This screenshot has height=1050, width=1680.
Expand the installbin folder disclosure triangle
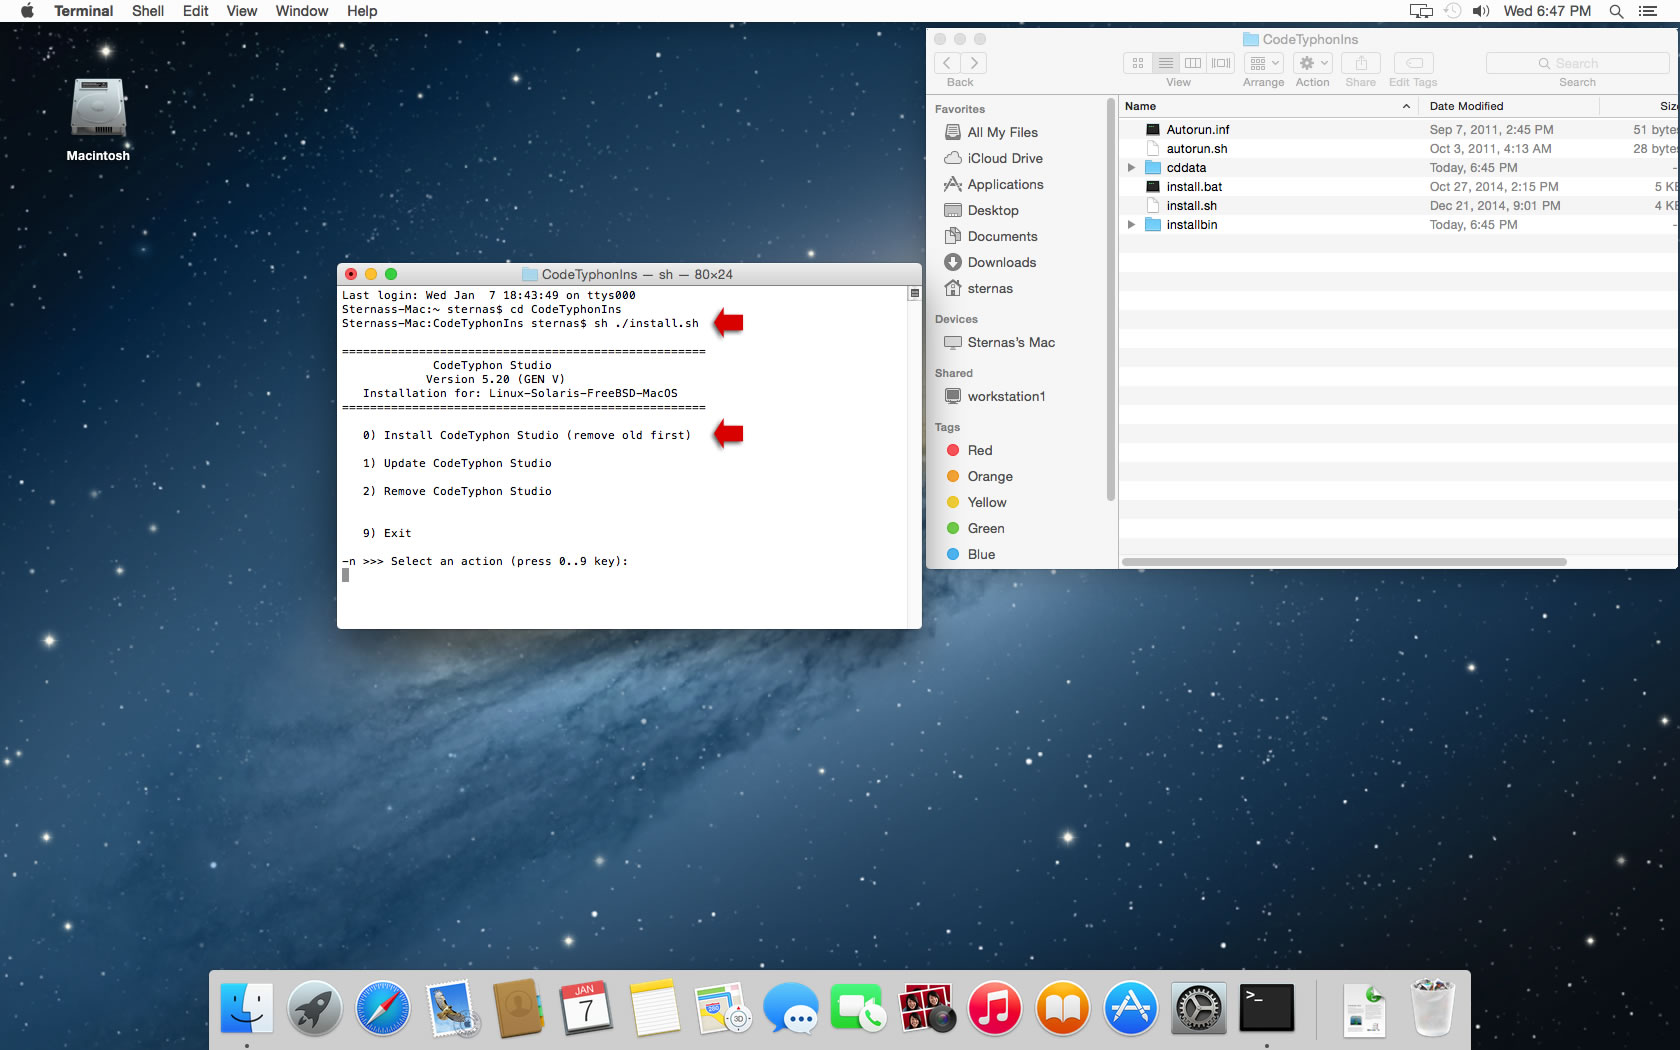click(1131, 225)
